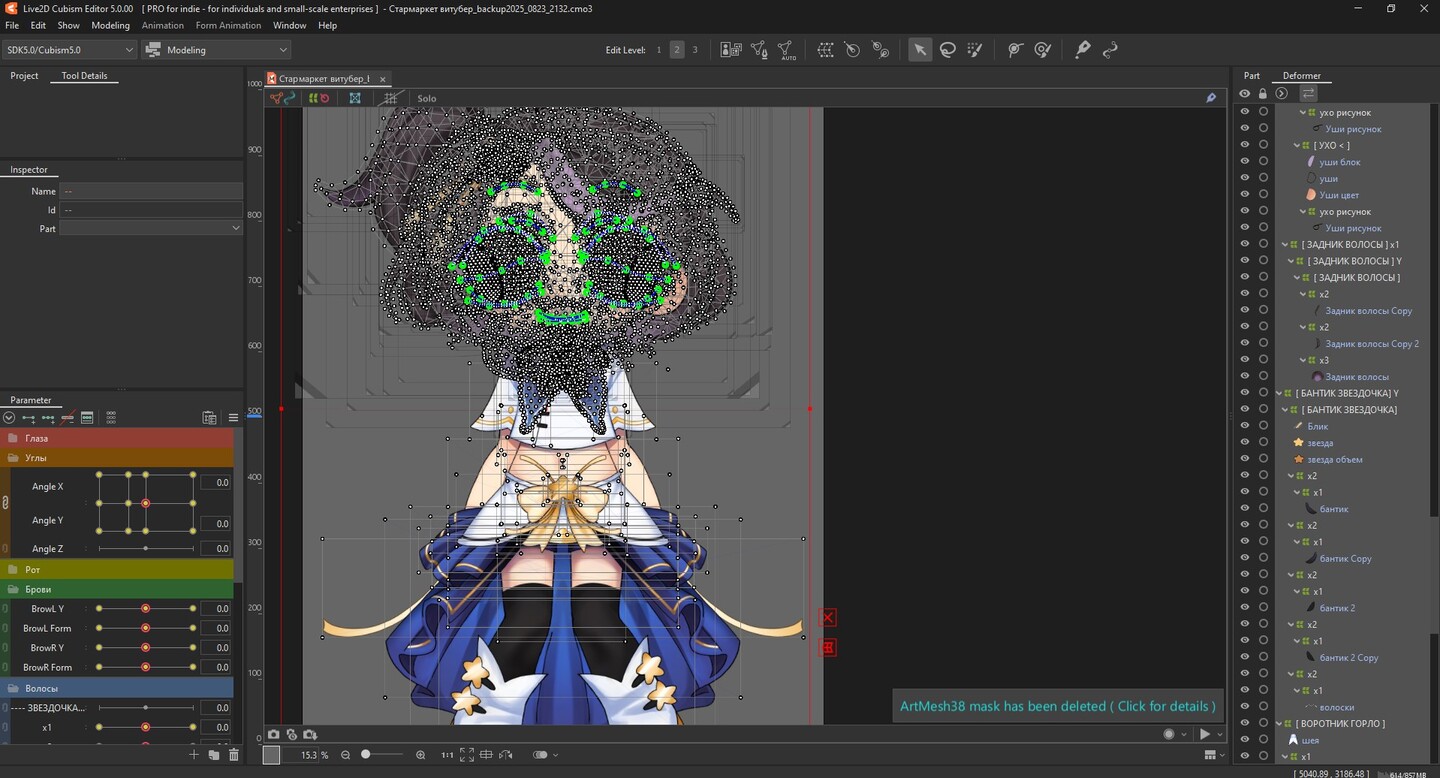Start manual mesh edit tool
Screen dimensions: 1440x778
[x=759, y=49]
